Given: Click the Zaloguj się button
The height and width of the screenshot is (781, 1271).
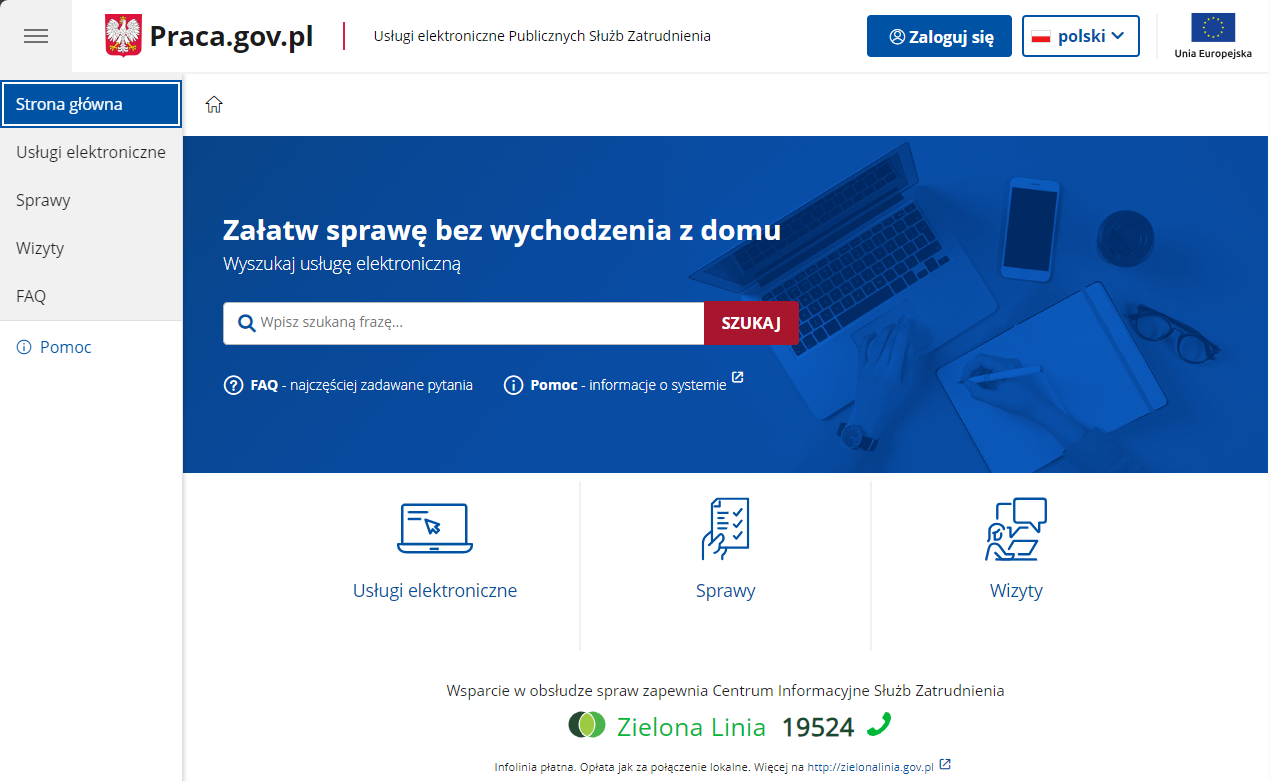Looking at the screenshot, I should 939,36.
